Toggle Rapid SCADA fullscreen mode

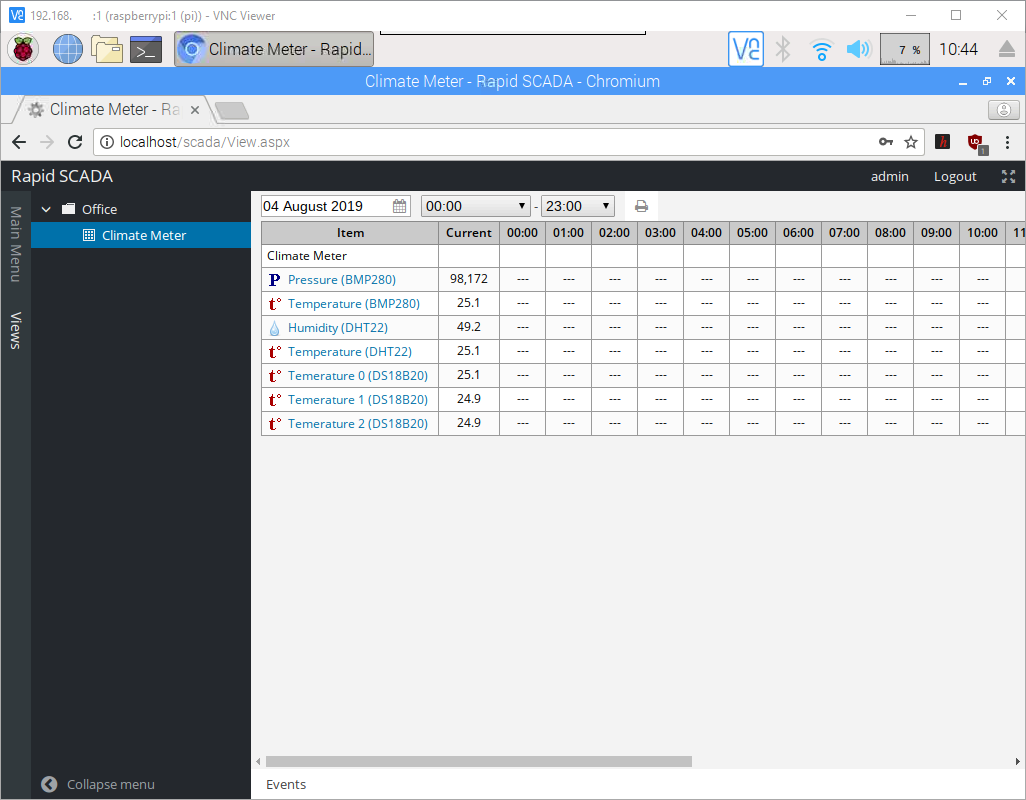[1008, 176]
